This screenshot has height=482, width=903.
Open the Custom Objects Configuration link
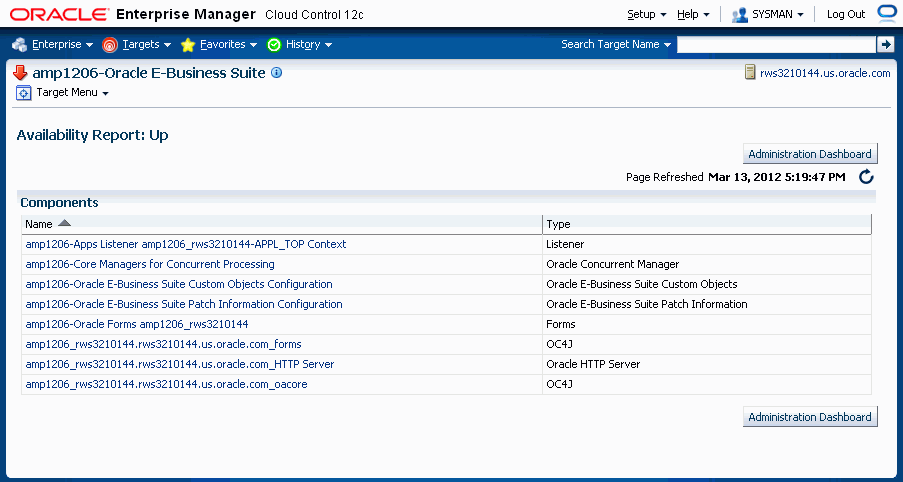click(x=179, y=284)
